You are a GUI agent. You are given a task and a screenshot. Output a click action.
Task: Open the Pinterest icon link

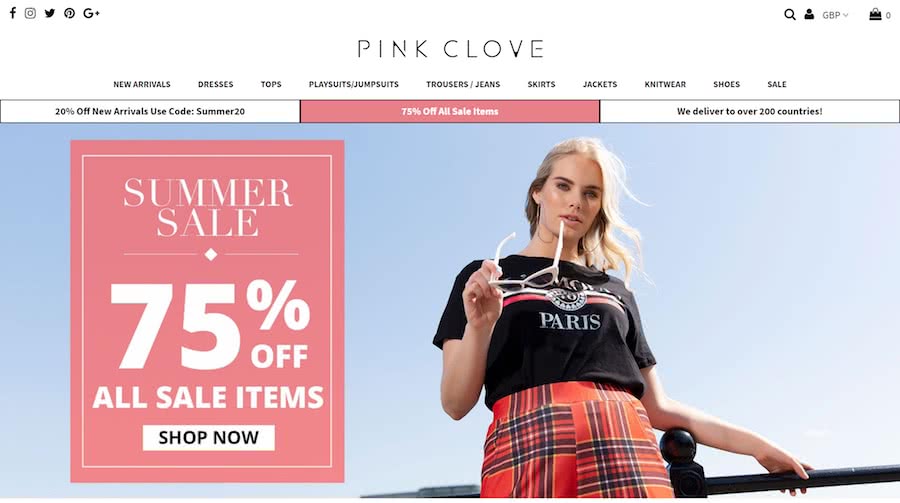click(69, 13)
